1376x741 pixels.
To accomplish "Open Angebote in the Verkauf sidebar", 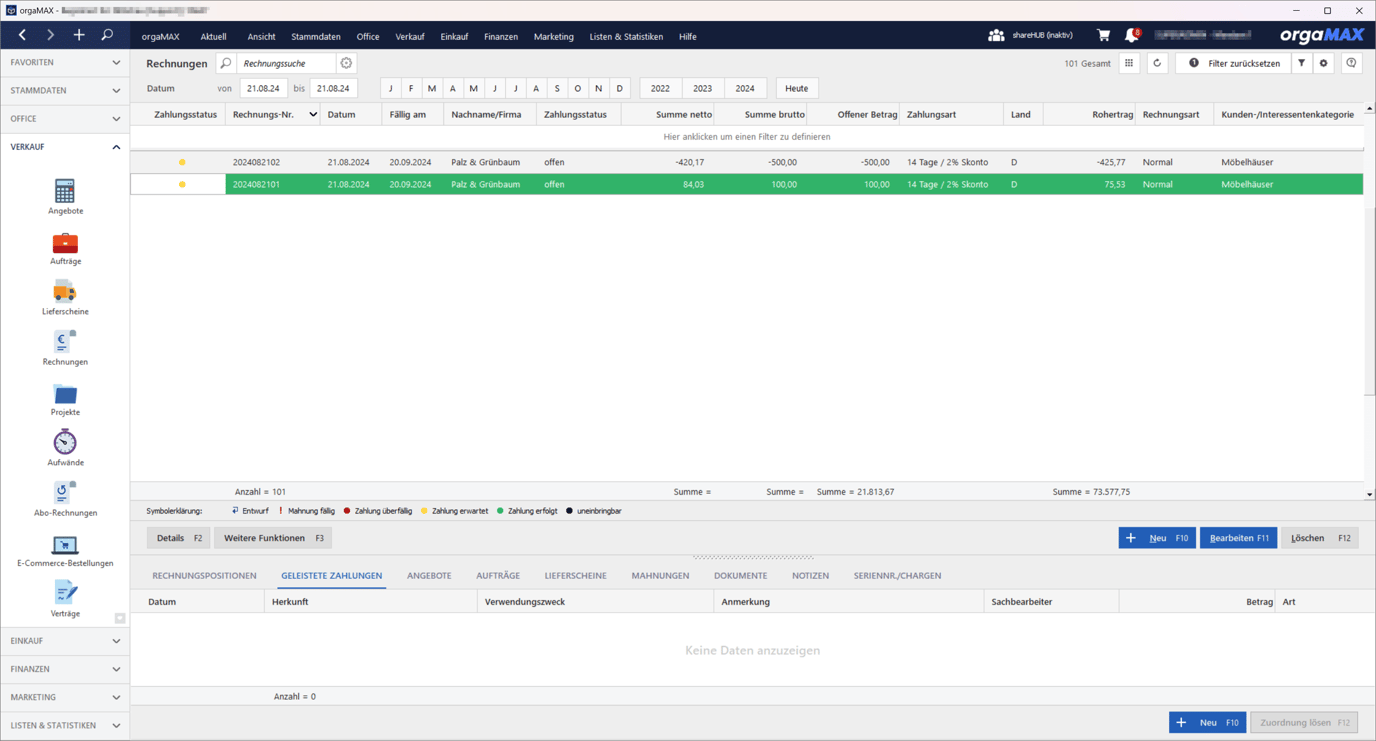I will pyautogui.click(x=65, y=192).
